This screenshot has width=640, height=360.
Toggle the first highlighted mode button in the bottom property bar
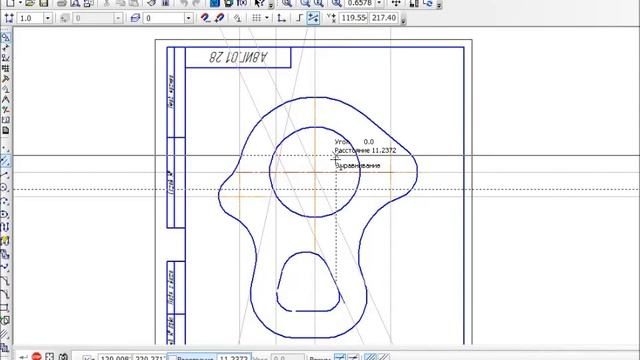coord(340,357)
